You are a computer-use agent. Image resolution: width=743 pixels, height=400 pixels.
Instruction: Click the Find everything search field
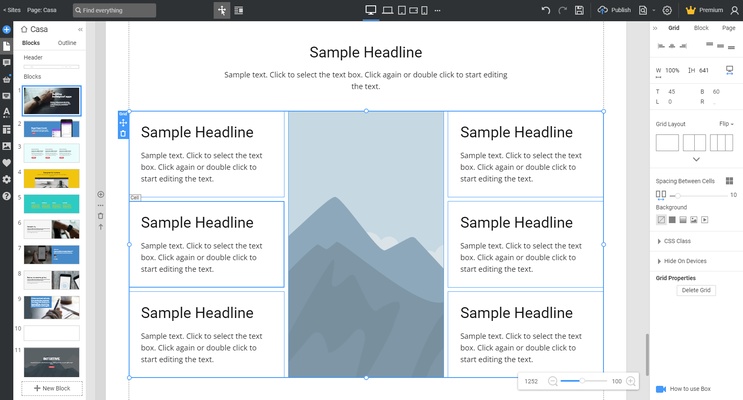click(114, 10)
